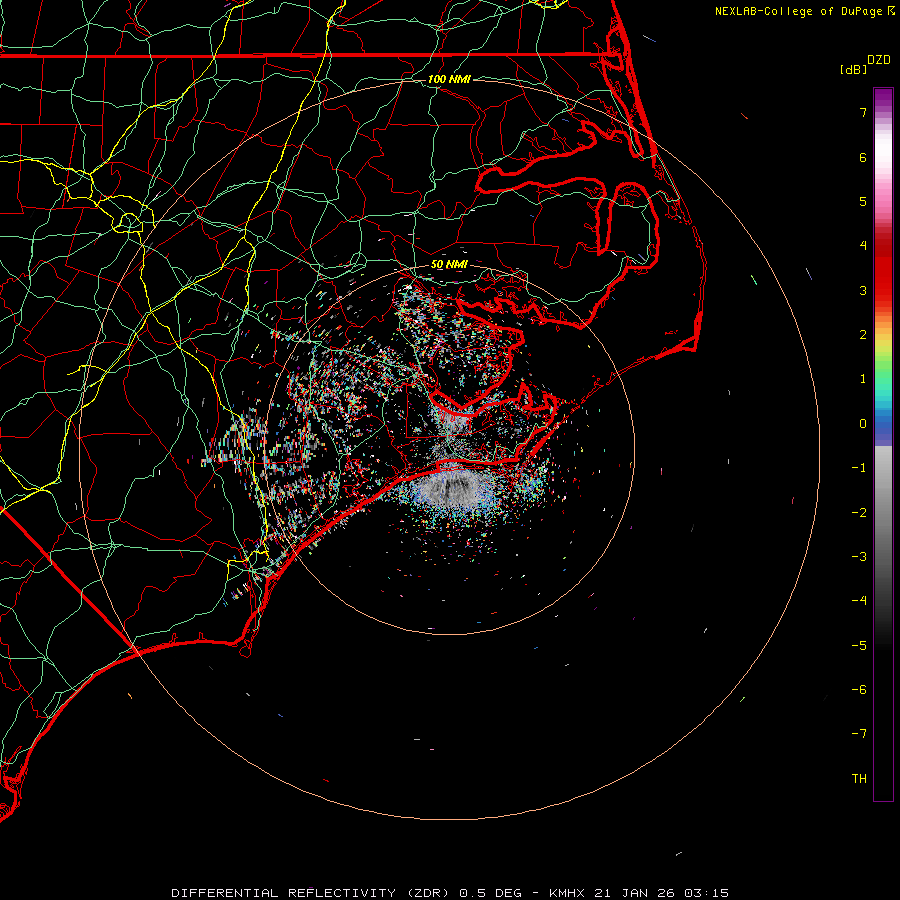Pick the gray segment of the color bar near -2 dB
The width and height of the screenshot is (900, 900).
(883, 513)
